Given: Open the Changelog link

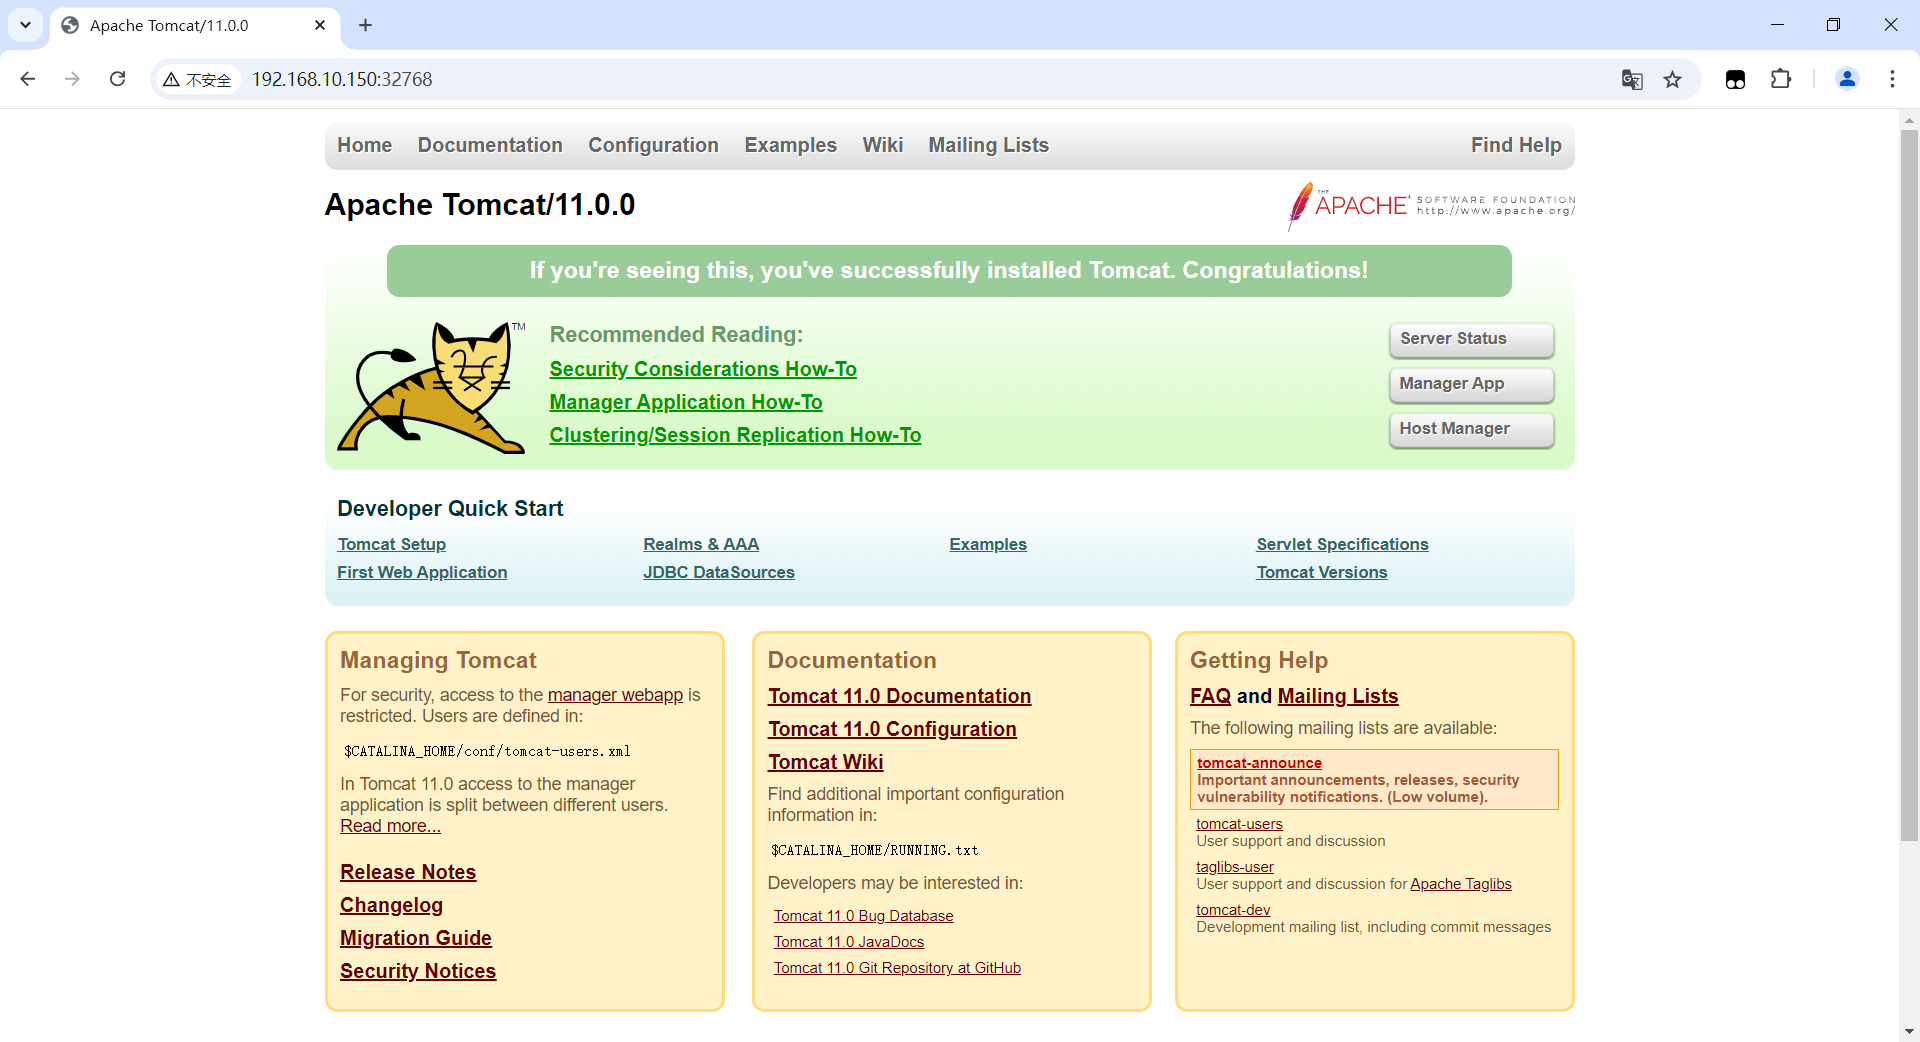Looking at the screenshot, I should [x=391, y=905].
